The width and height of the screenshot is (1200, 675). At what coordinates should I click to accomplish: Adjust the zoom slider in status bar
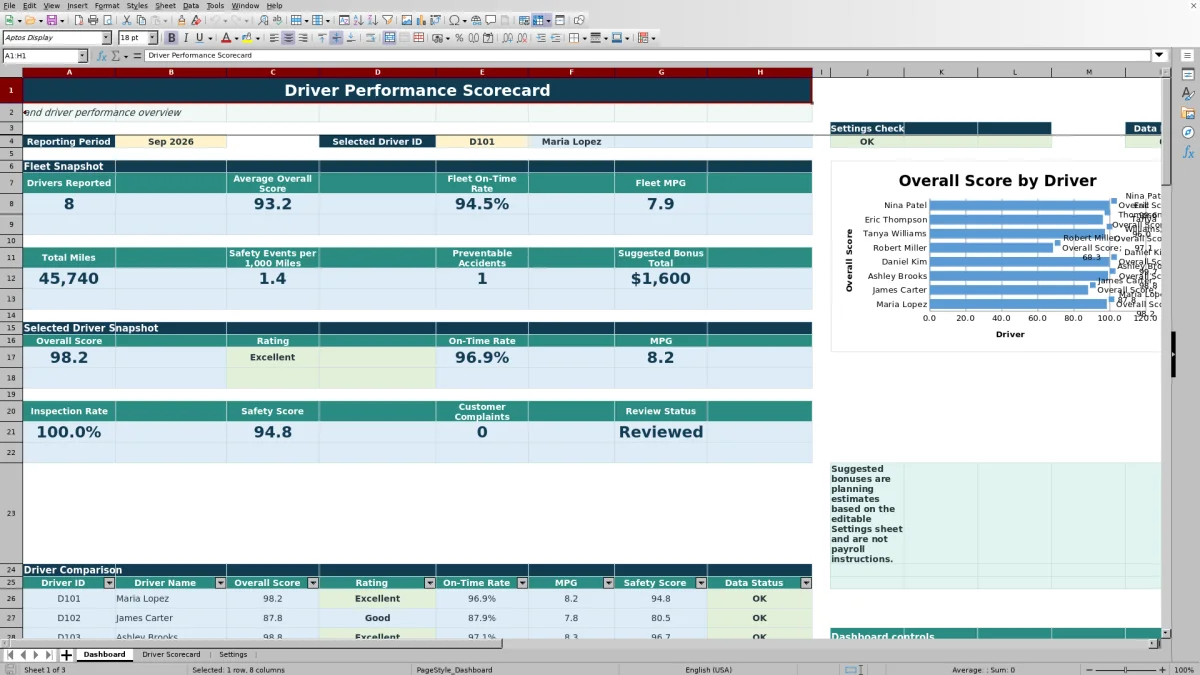coord(1125,670)
